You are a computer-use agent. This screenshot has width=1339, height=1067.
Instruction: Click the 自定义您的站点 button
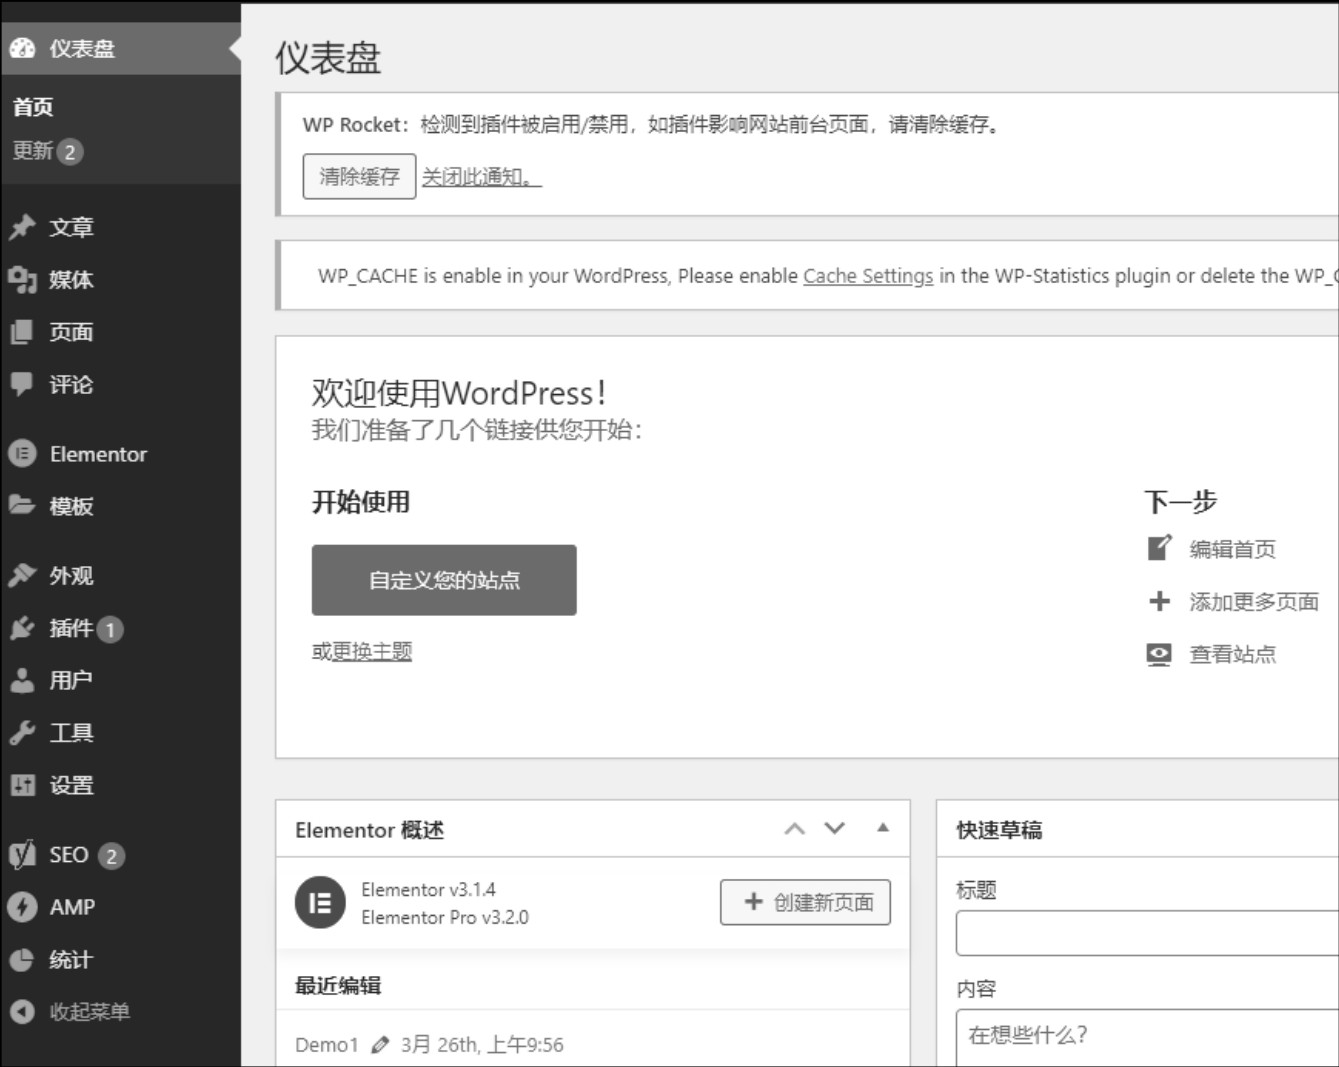coord(444,580)
